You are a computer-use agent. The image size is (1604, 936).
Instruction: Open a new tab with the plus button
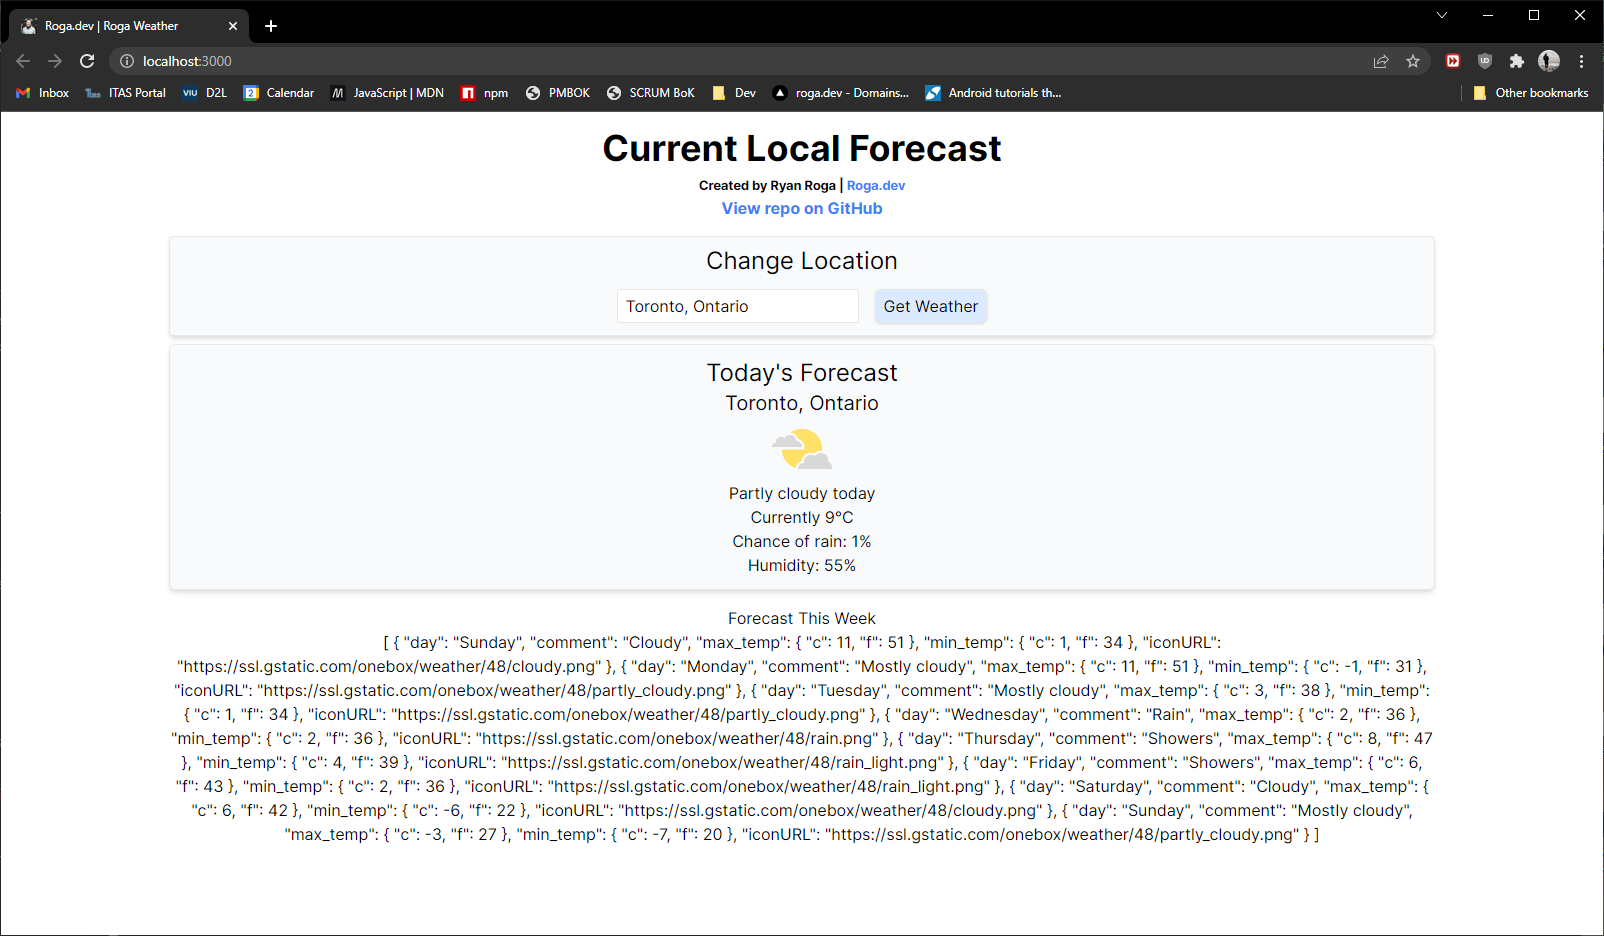[270, 26]
